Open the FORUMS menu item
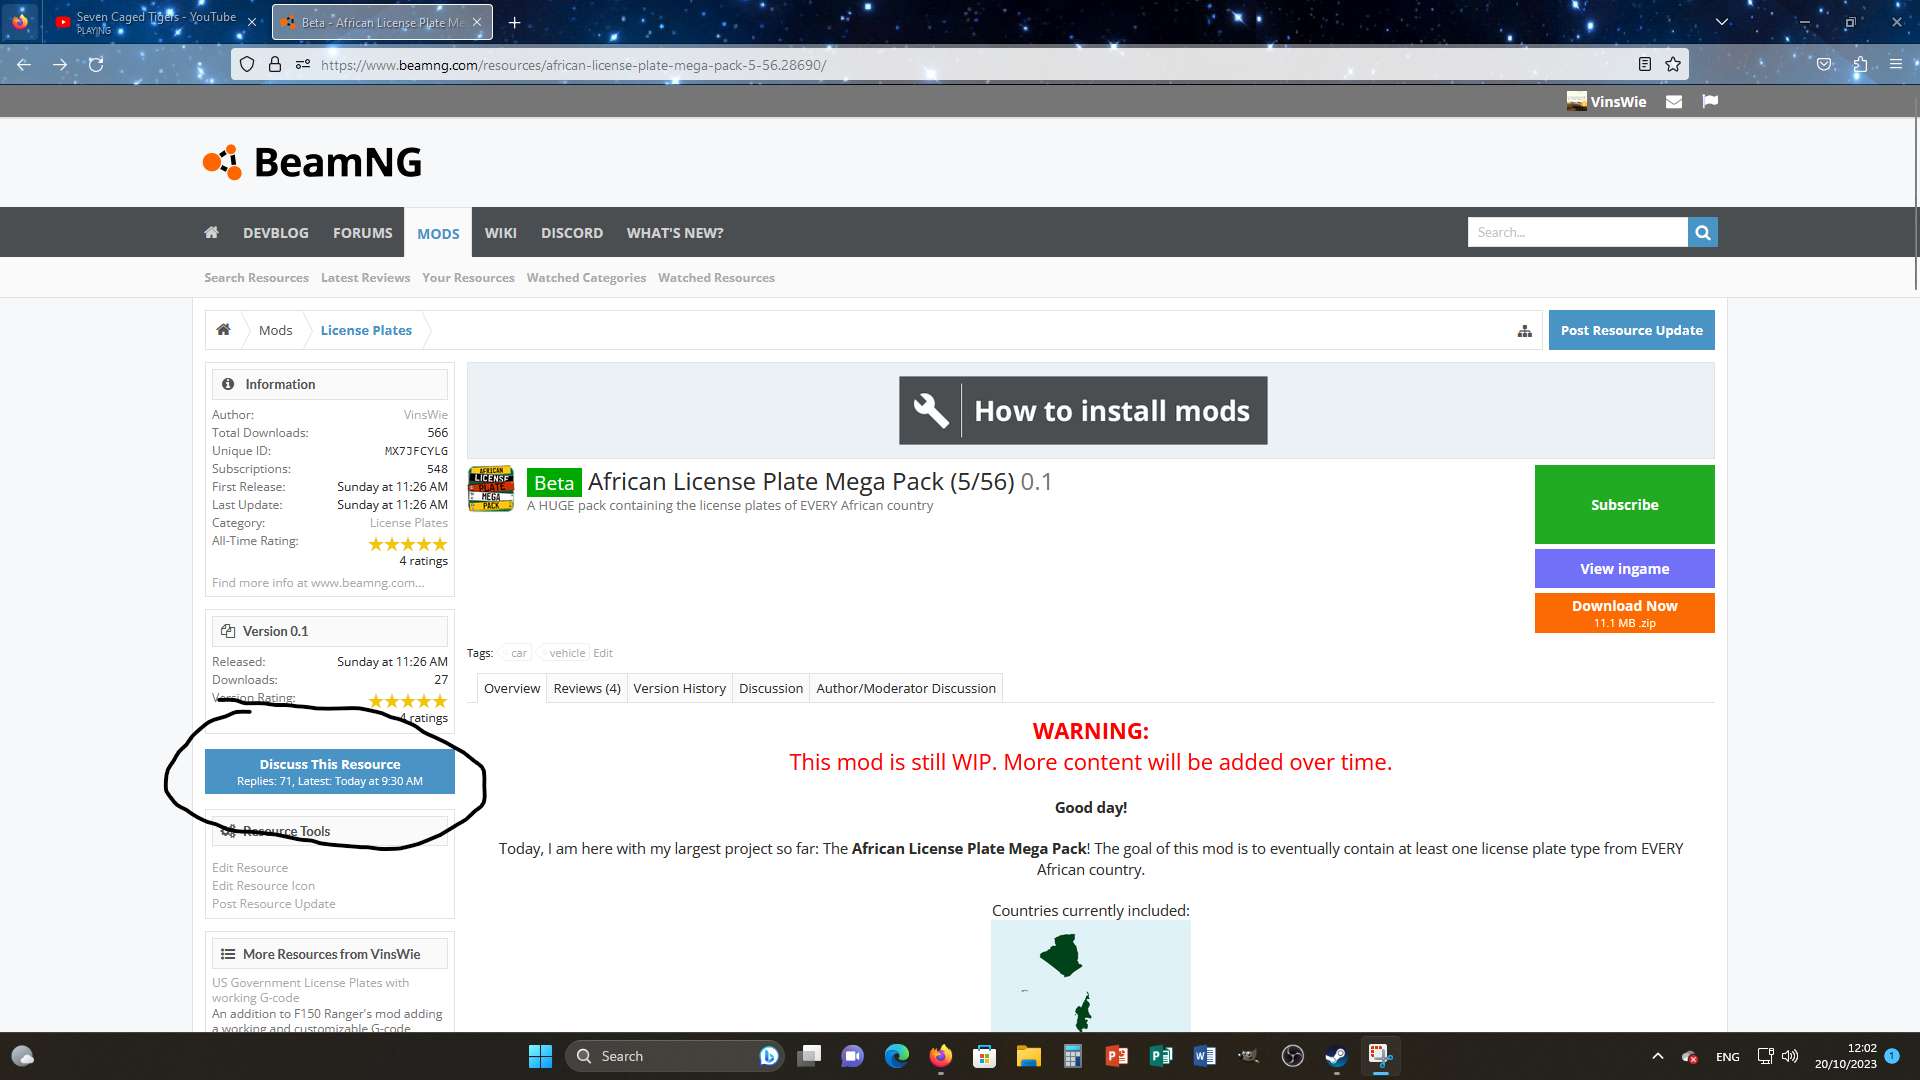The width and height of the screenshot is (1920, 1080). click(363, 232)
